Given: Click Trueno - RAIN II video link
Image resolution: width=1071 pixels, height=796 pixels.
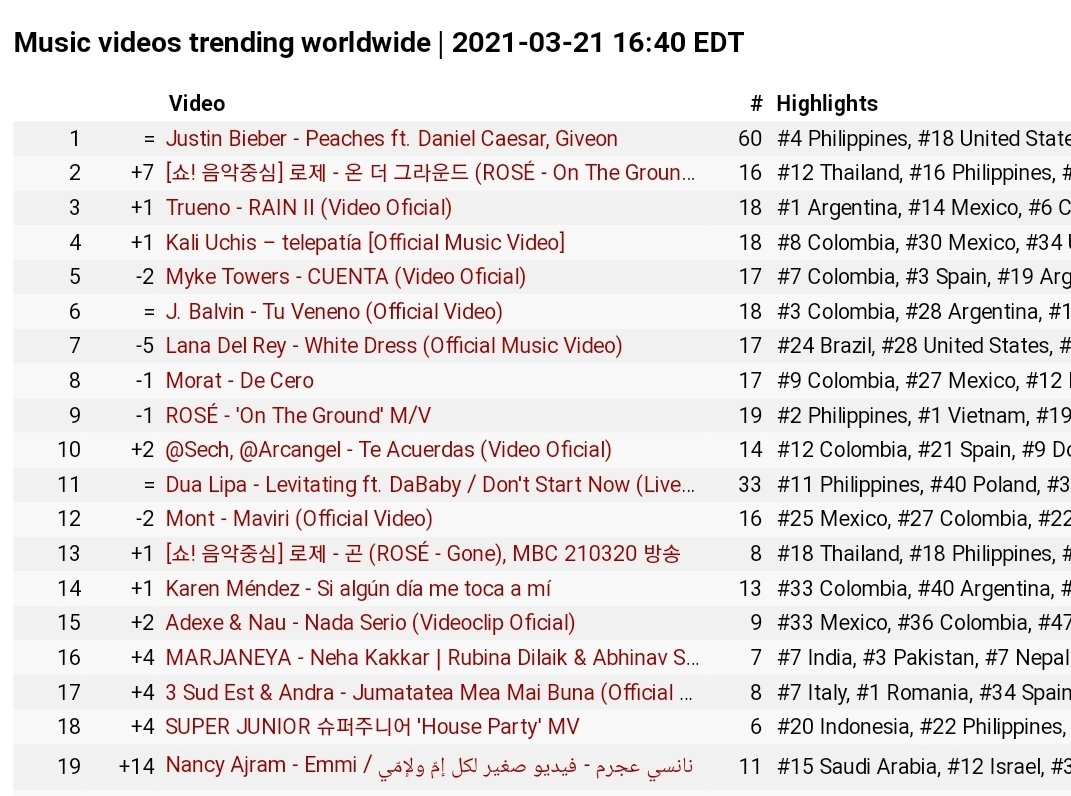Looking at the screenshot, I should click(309, 208).
